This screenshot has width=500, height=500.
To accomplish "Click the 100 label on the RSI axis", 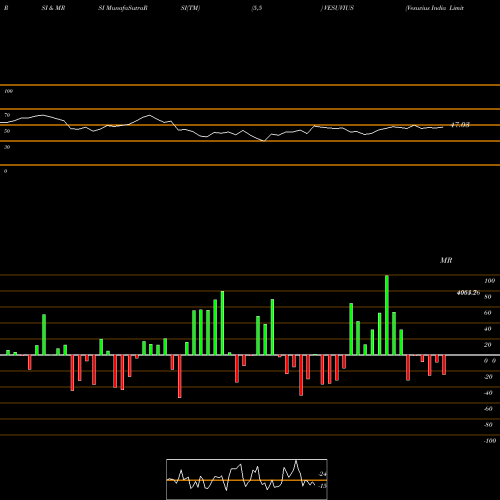I will coord(8,91).
